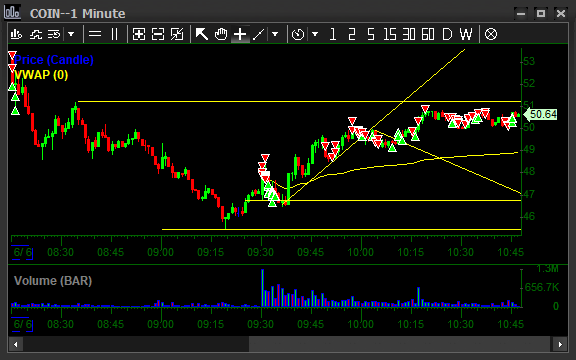Switch to the 30 minute interval
The image size is (576, 360).
point(409,35)
